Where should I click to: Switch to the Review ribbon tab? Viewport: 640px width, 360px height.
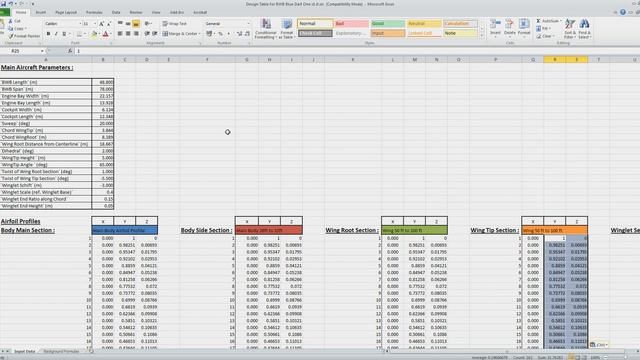136,12
